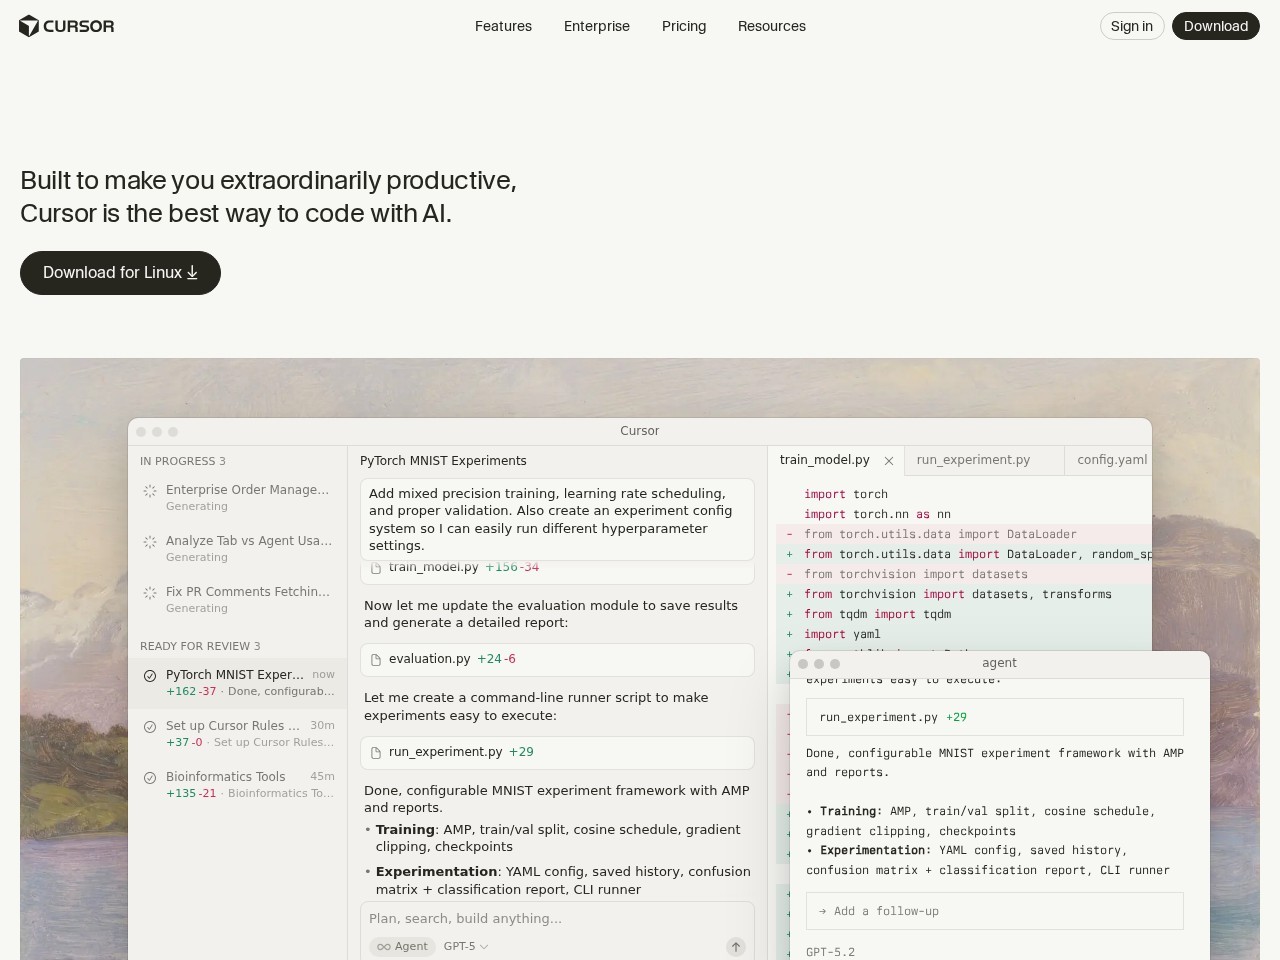
Task: Open the Resources menu
Action: click(771, 26)
